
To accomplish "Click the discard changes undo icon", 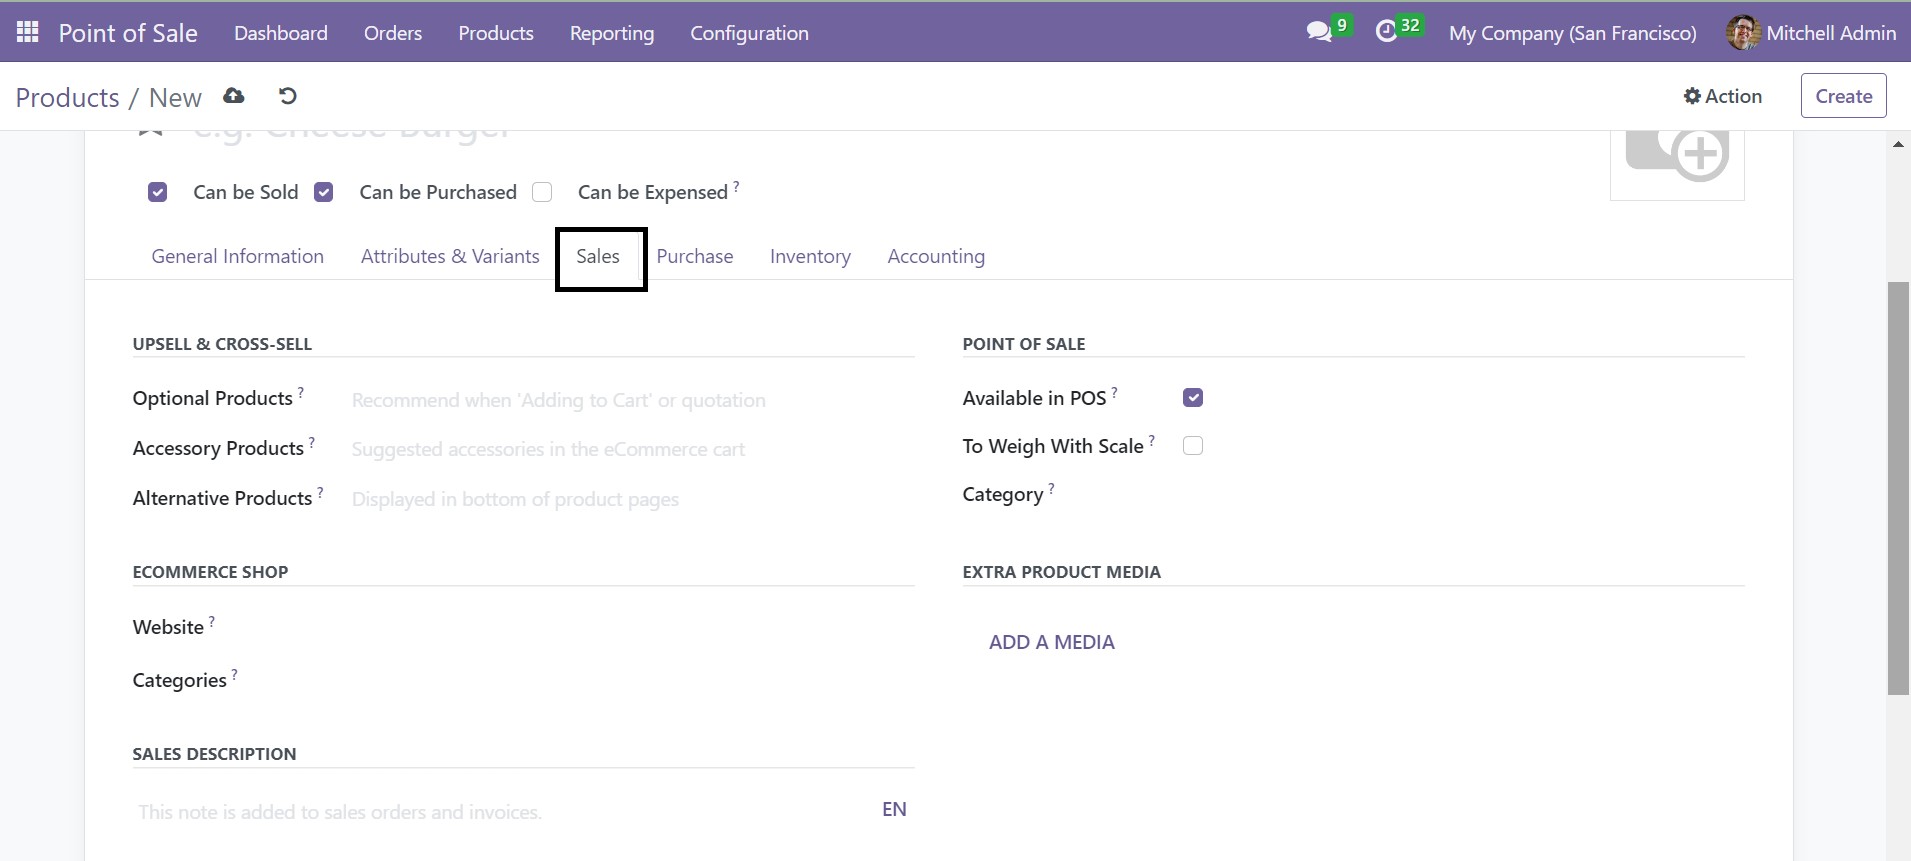I will (288, 96).
